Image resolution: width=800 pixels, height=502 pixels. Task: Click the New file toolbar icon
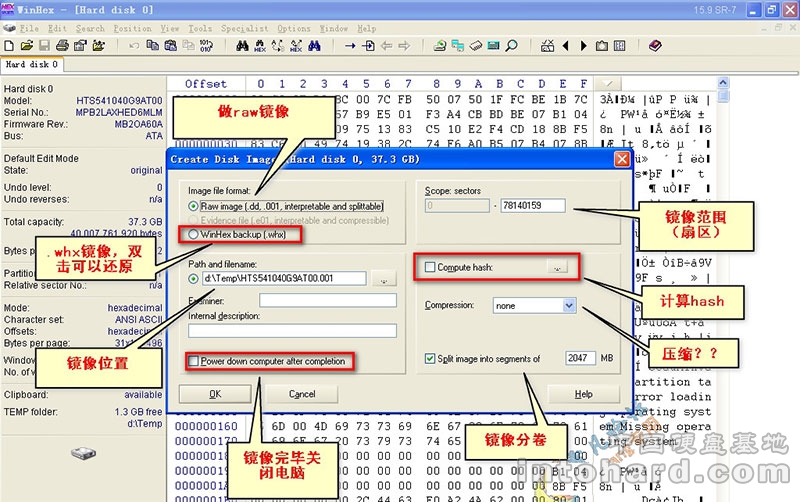(9, 46)
